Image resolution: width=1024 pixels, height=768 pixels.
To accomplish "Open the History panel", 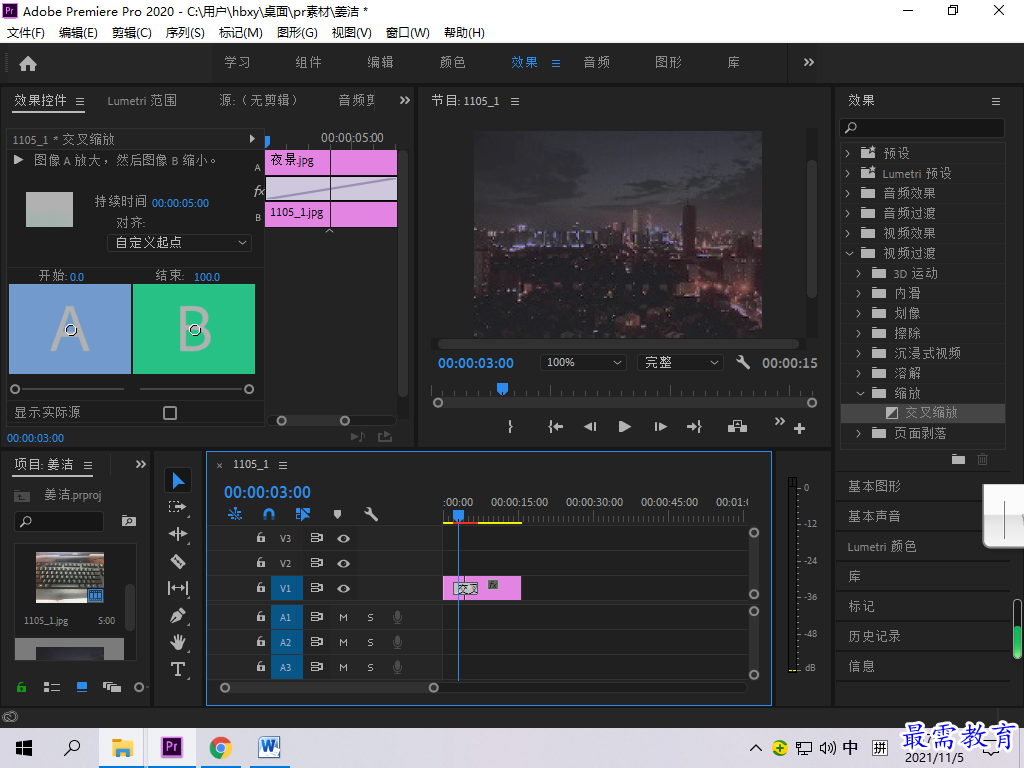I will (x=874, y=636).
